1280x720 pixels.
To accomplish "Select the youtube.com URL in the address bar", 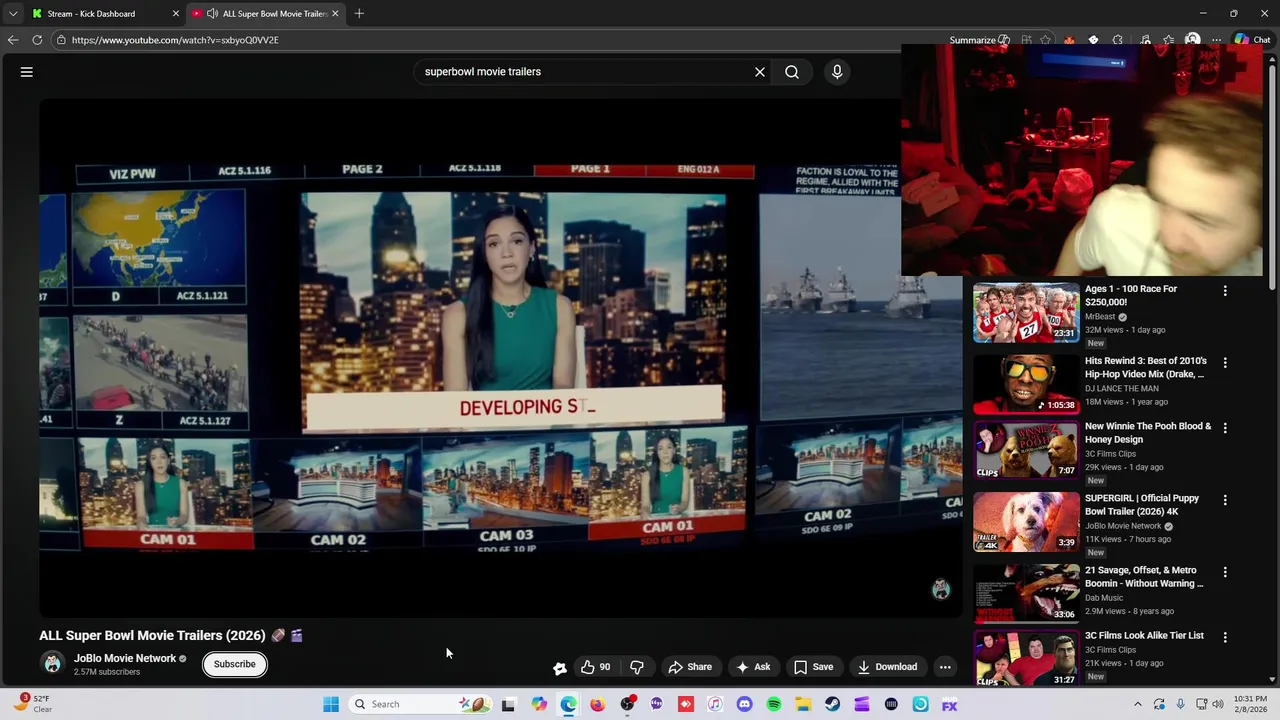I will point(175,40).
